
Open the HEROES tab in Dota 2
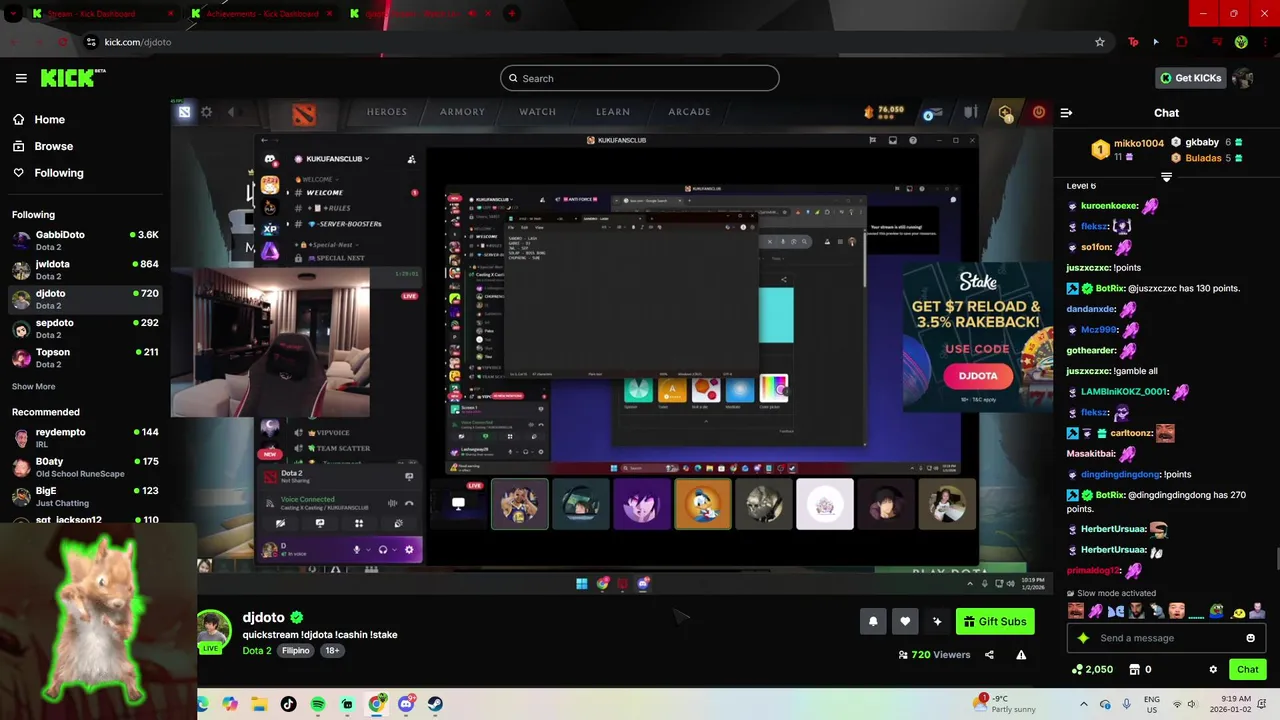point(386,112)
